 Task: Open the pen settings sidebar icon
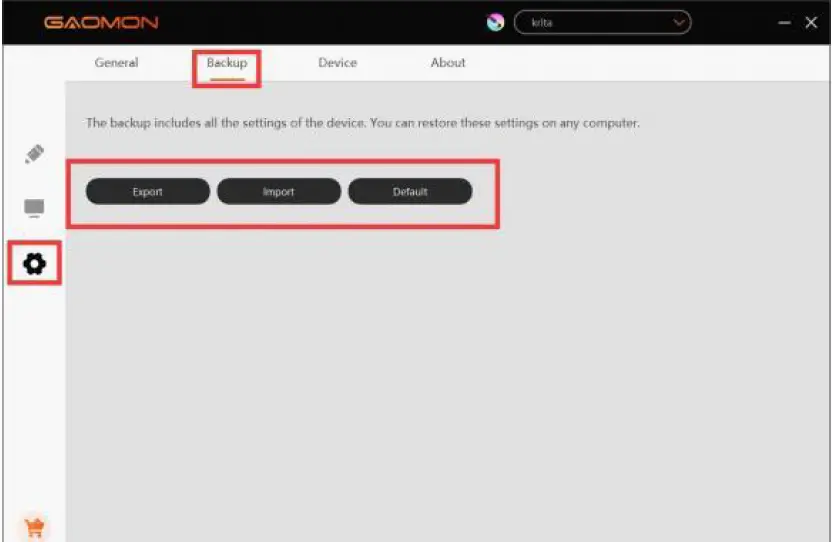[35, 154]
